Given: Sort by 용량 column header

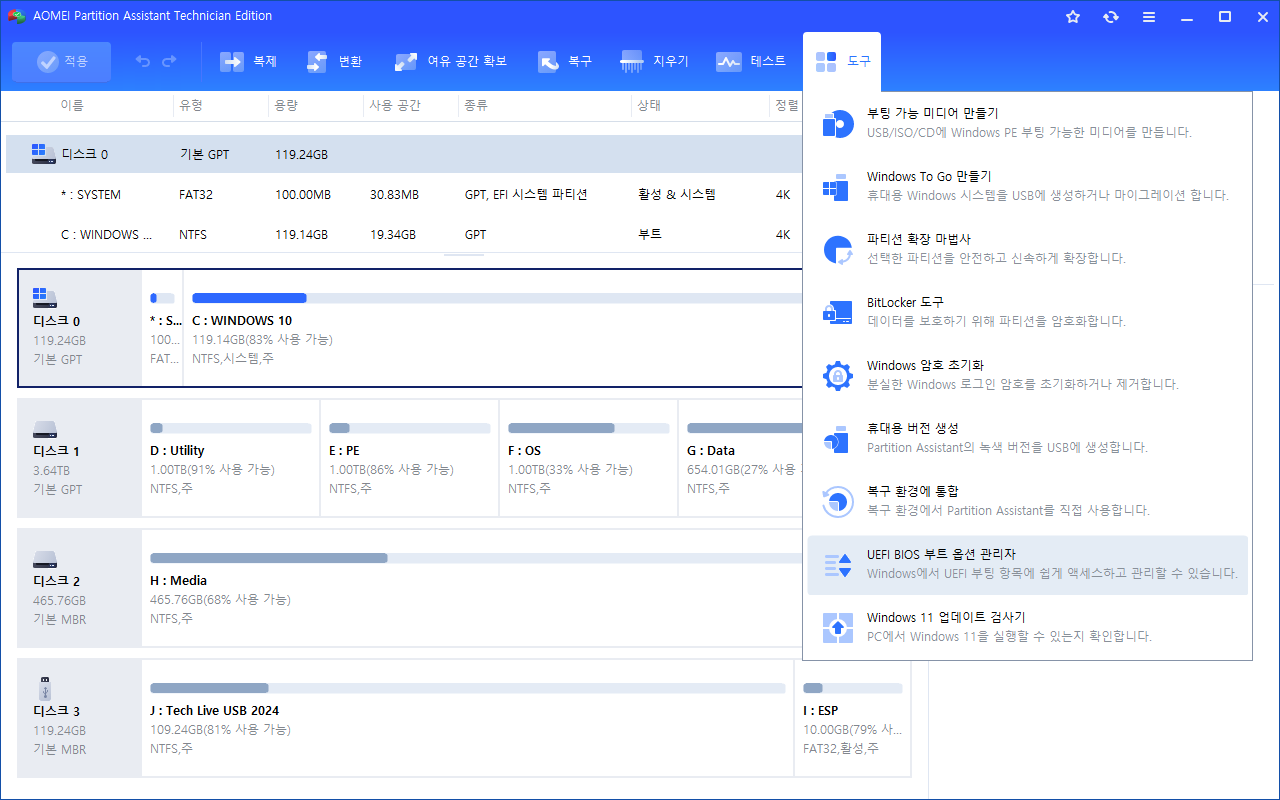Looking at the screenshot, I should point(286,105).
